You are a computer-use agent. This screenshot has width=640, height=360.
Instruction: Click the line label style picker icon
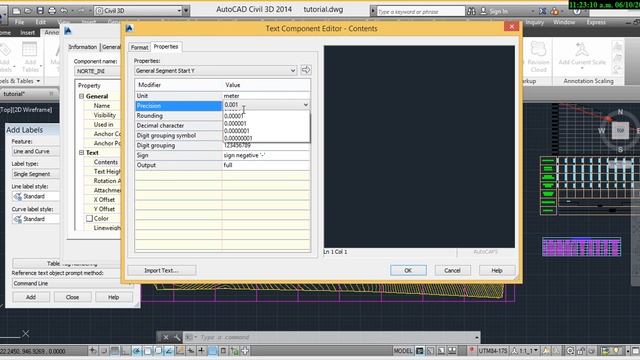point(18,196)
